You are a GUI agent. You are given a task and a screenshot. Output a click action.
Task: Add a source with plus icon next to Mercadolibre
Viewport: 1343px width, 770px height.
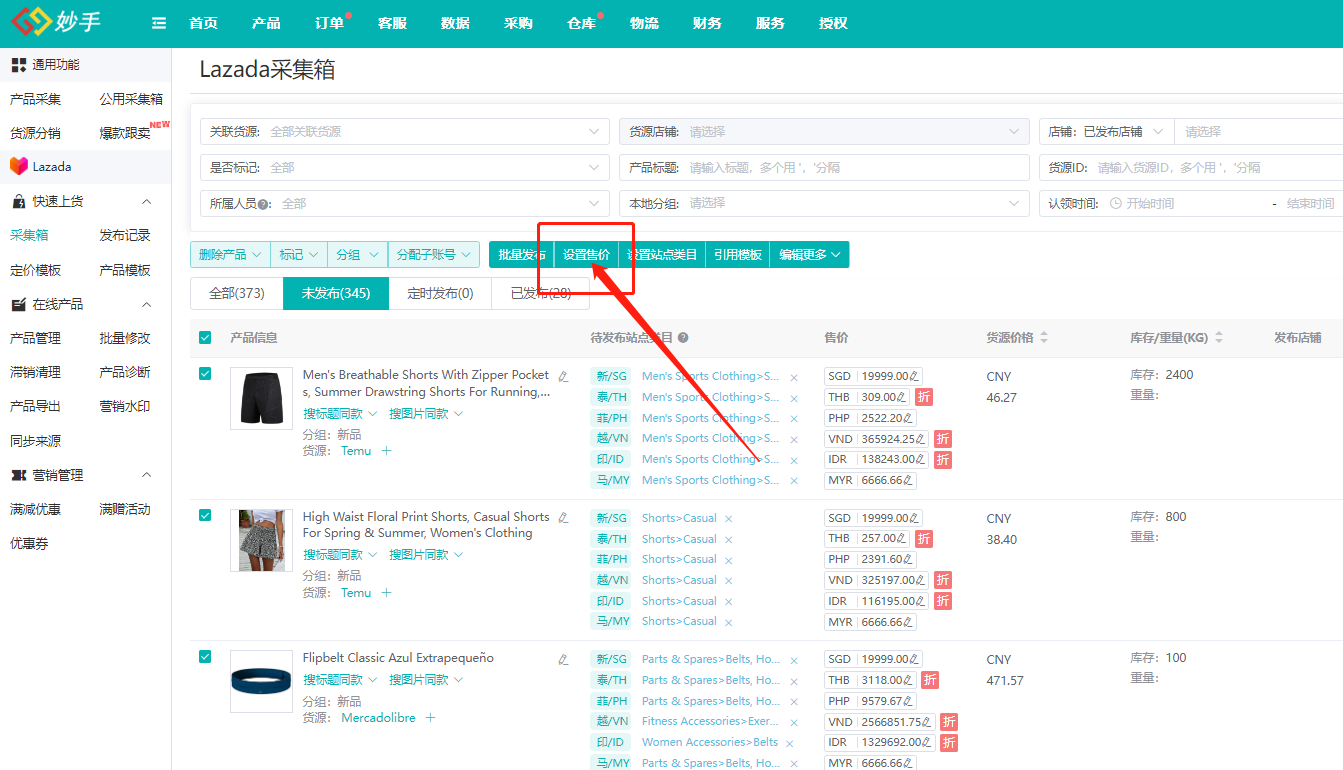click(430, 718)
